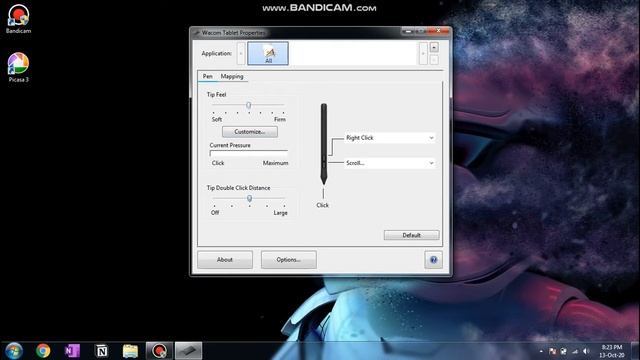Click the Current Pressure bar
640x360 pixels.
pos(249,153)
